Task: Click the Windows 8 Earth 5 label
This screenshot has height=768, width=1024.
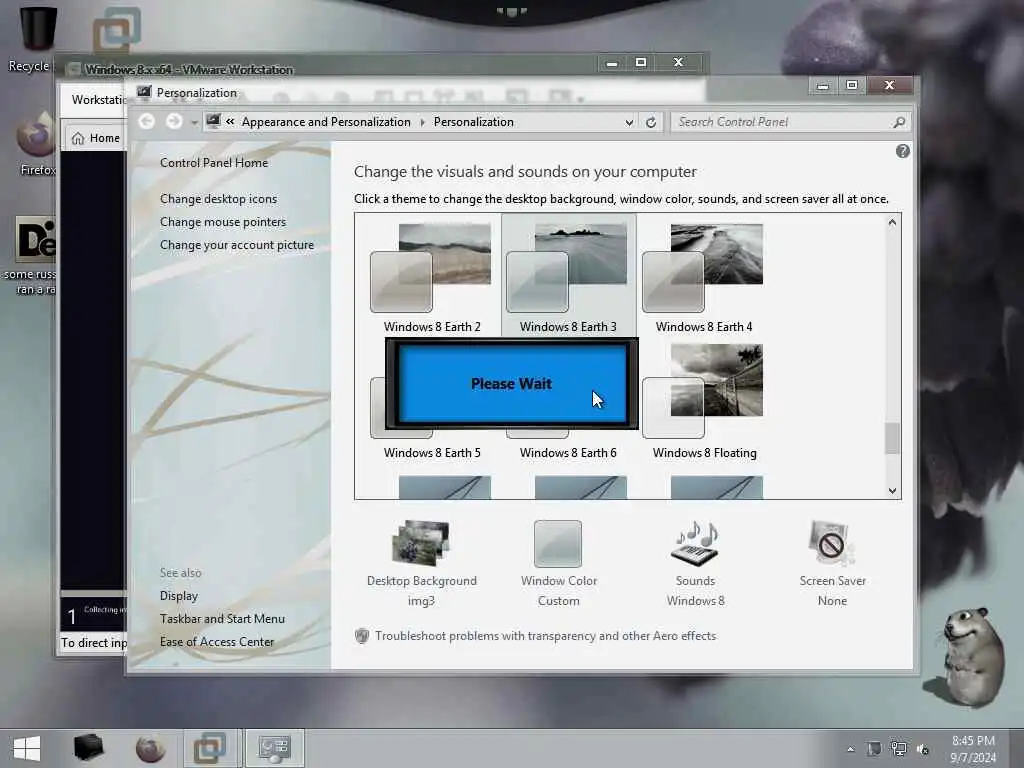Action: pyautogui.click(x=432, y=453)
